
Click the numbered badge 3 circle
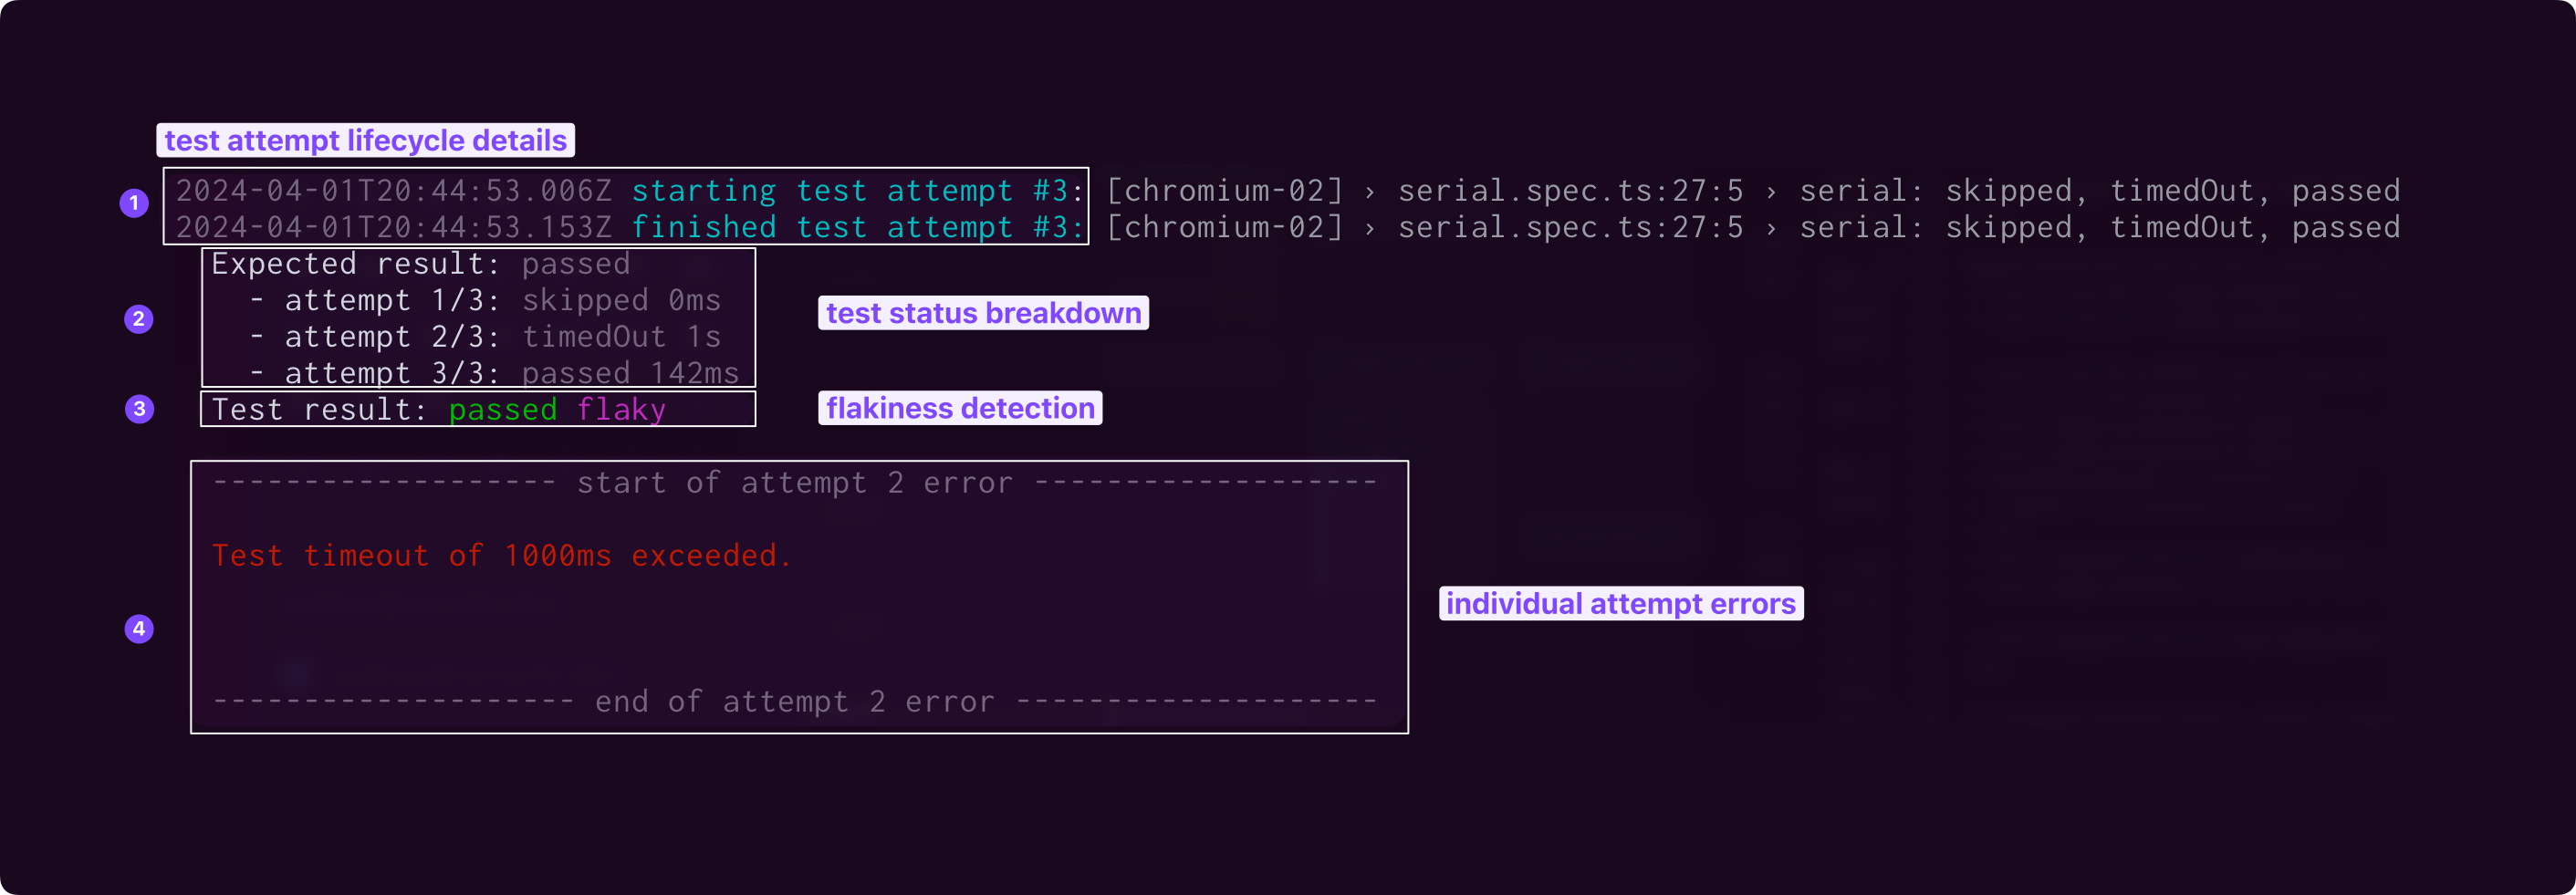(139, 409)
